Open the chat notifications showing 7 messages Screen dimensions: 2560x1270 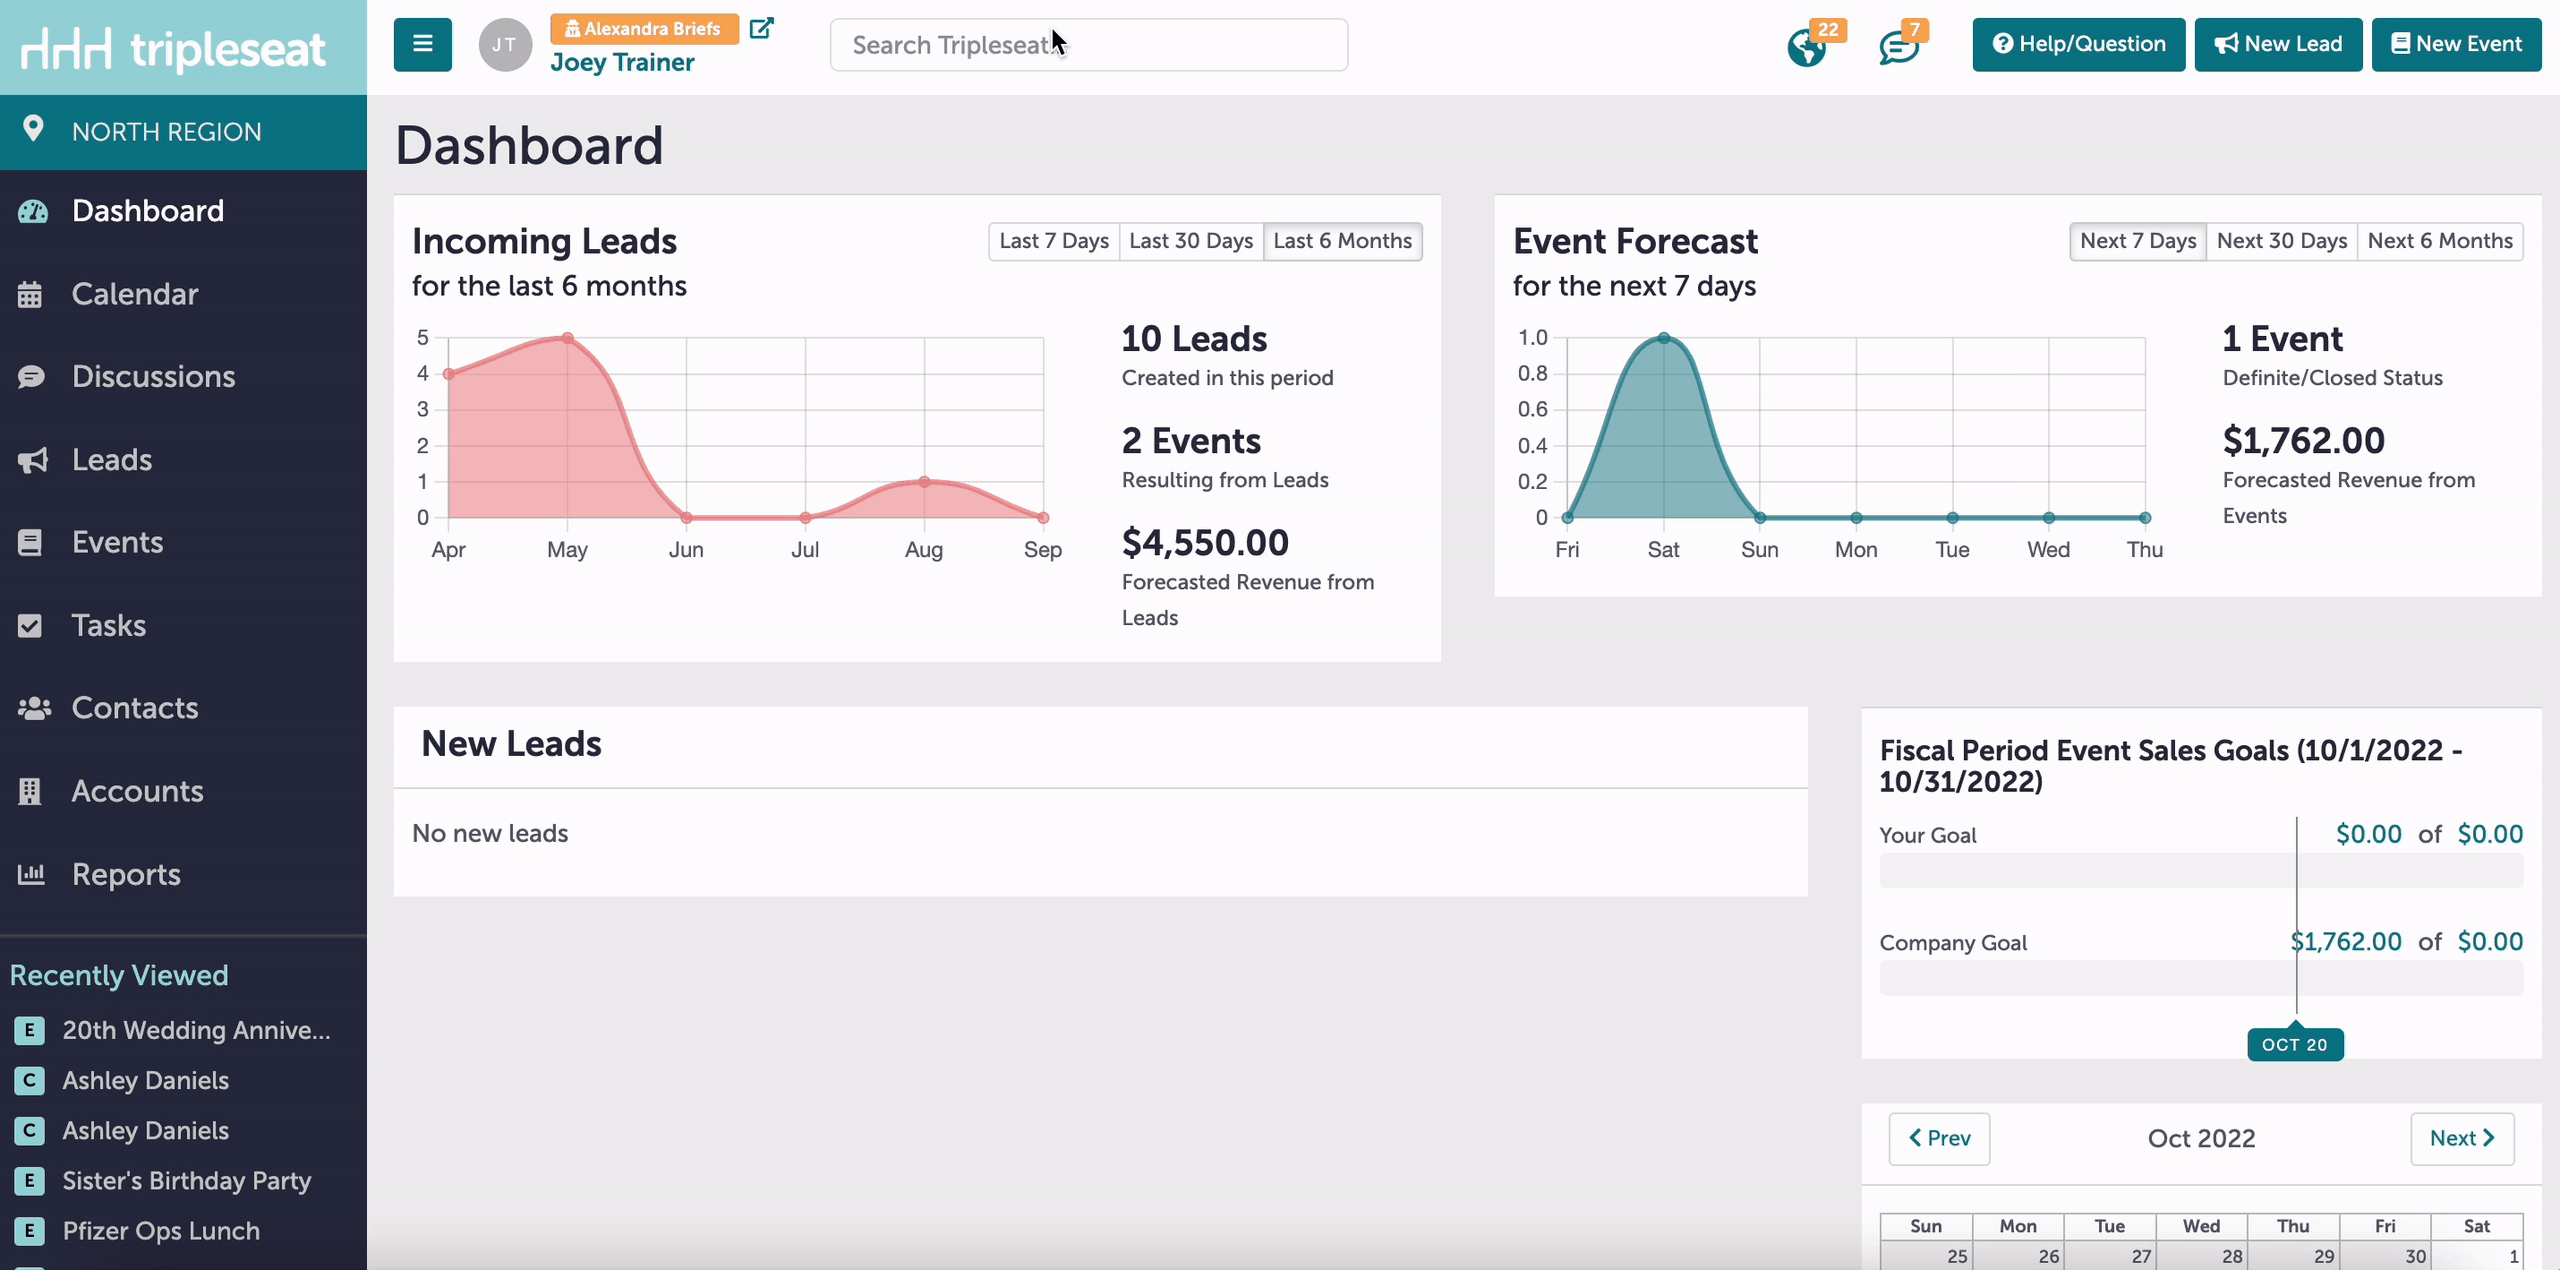(x=1897, y=46)
